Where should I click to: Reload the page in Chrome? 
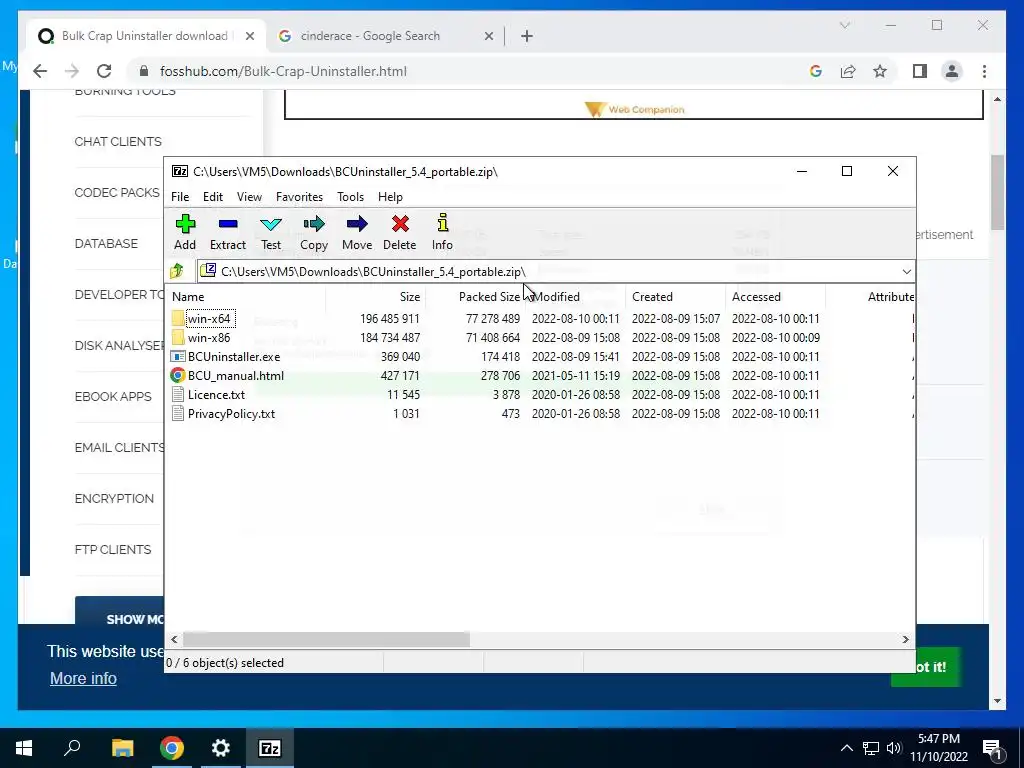104,71
